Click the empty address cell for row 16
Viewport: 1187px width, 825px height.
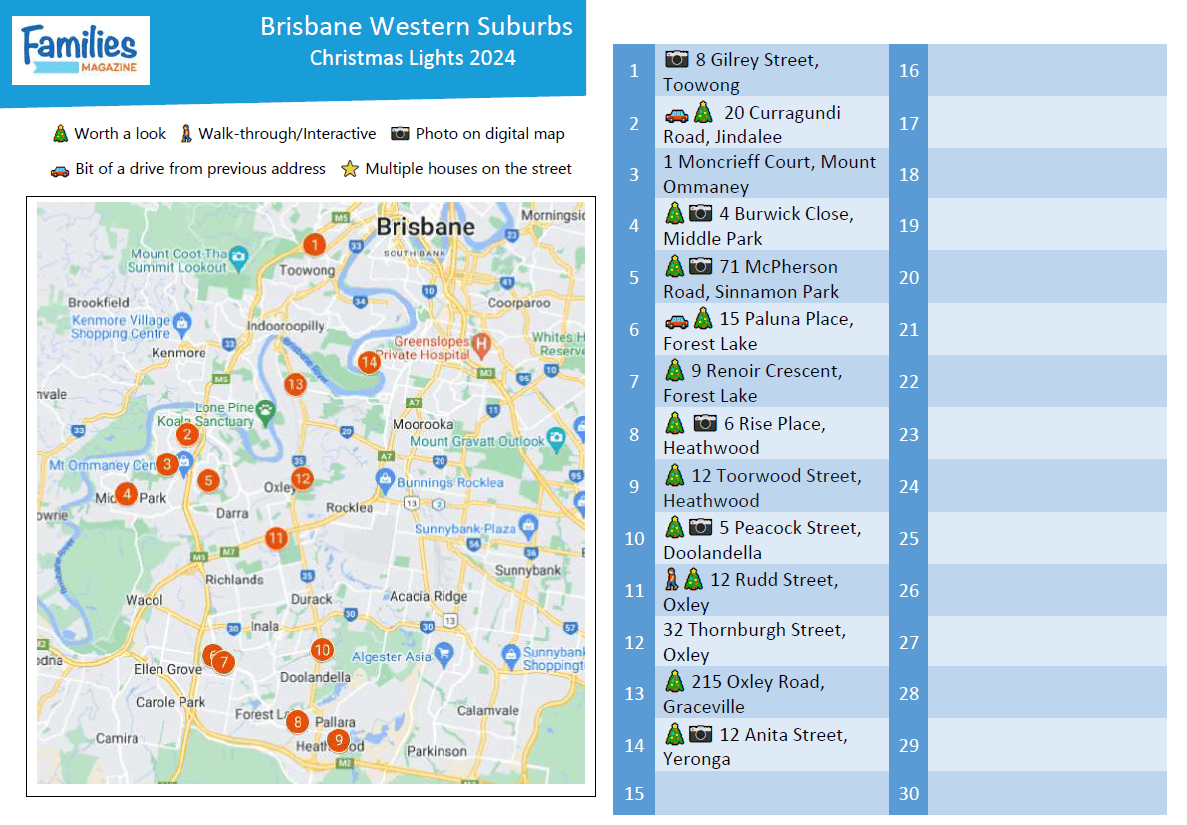tap(1047, 70)
